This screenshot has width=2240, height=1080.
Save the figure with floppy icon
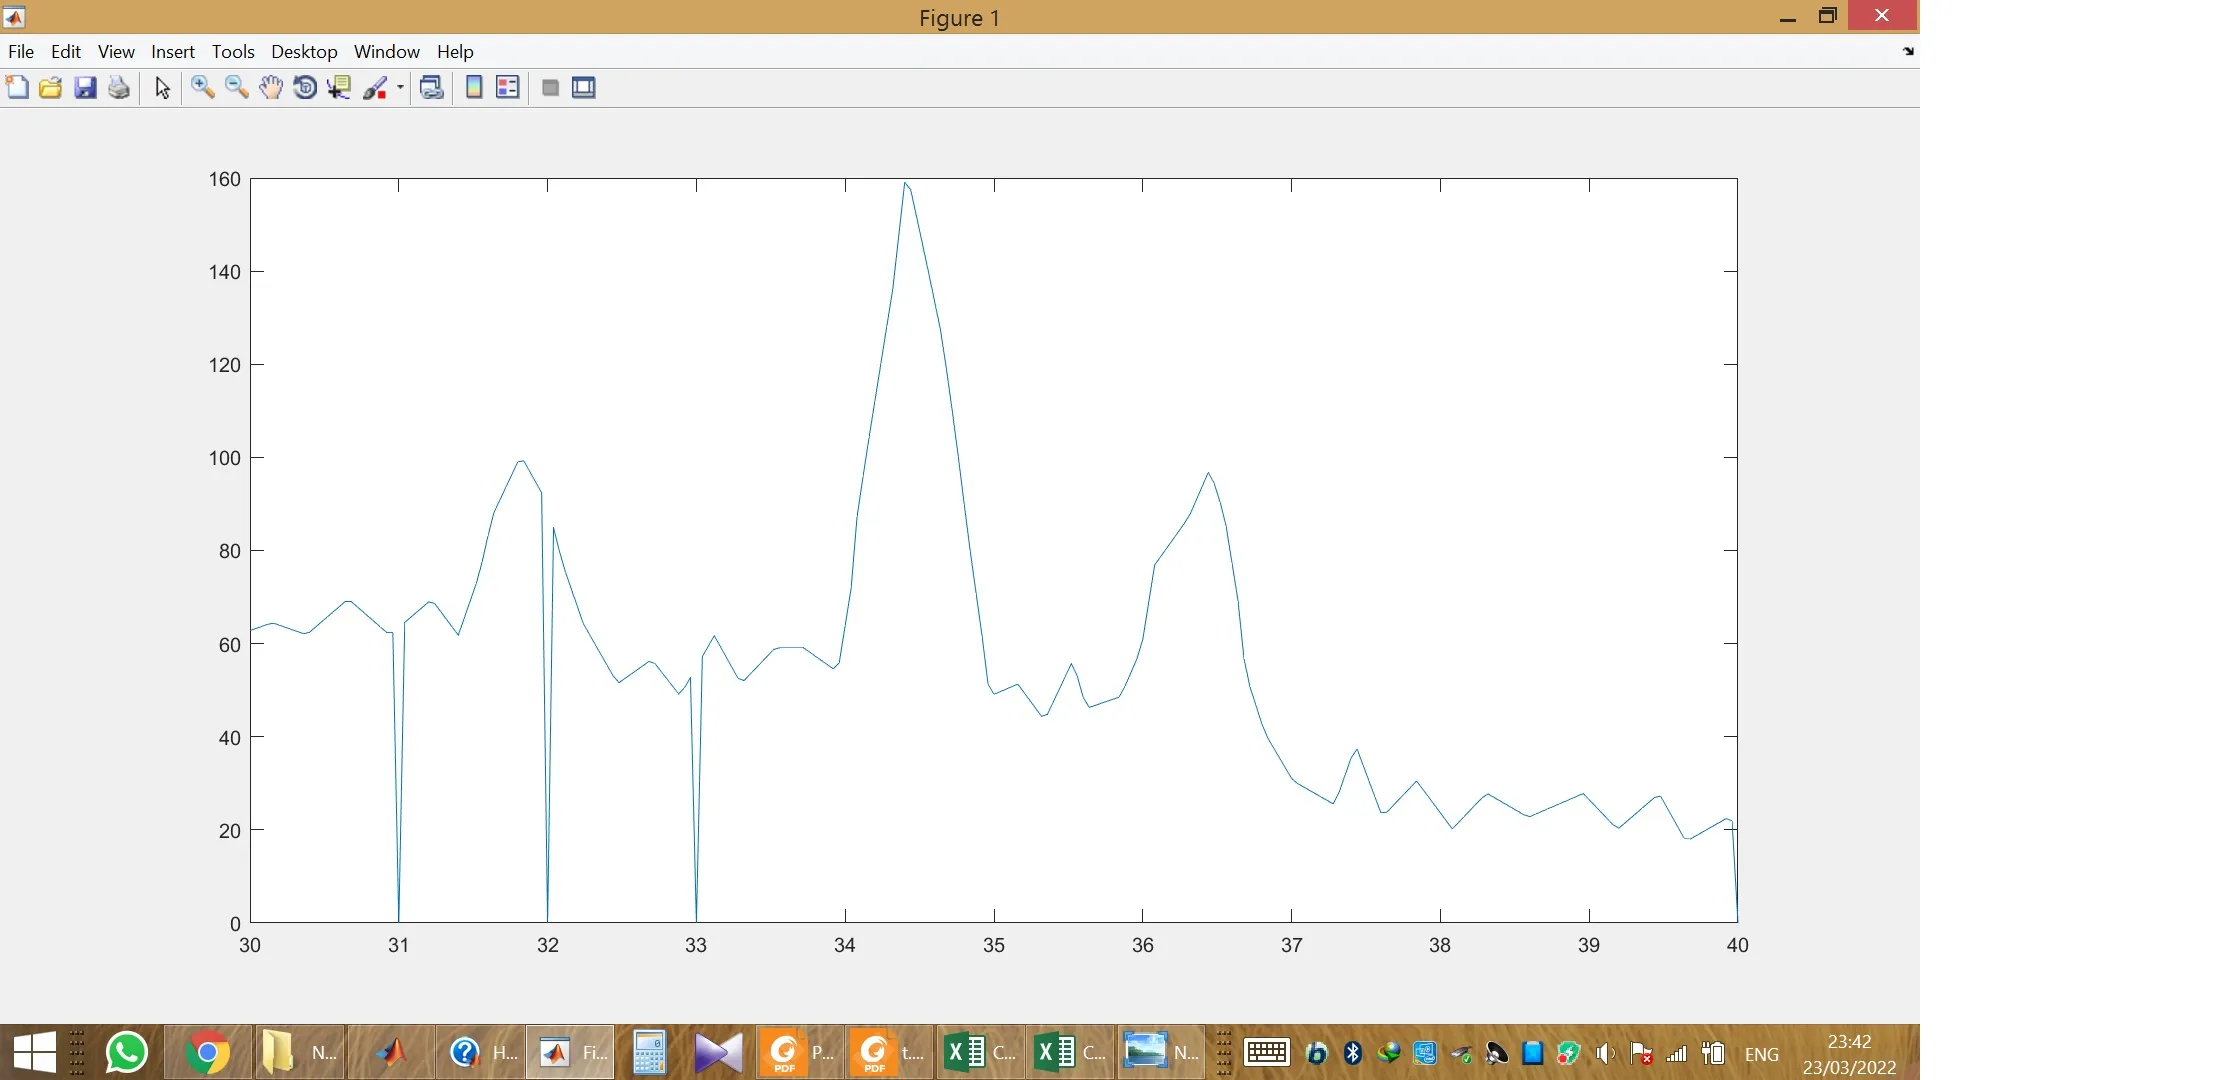[85, 88]
